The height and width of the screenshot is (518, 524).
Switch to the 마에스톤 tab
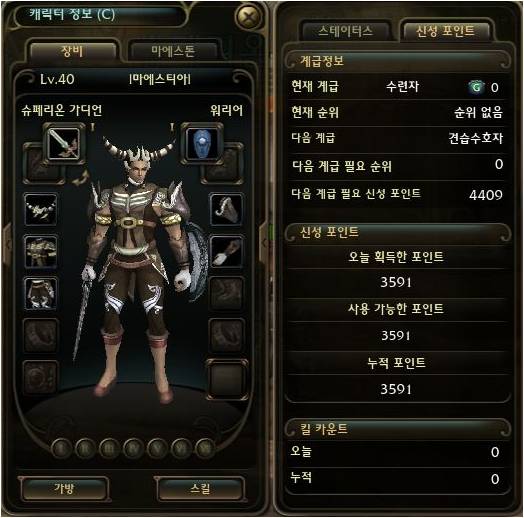(173, 51)
